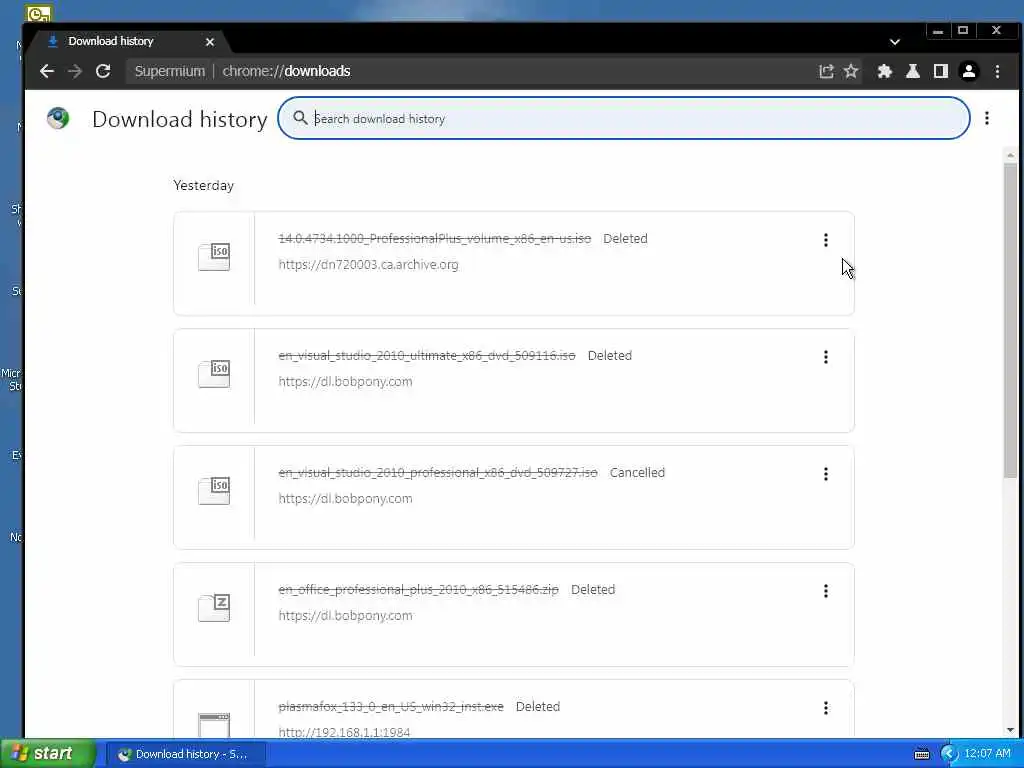Click the iso file icon for ProfessionalPlus_volume
Screen dimensions: 1024x768
pos(214,257)
